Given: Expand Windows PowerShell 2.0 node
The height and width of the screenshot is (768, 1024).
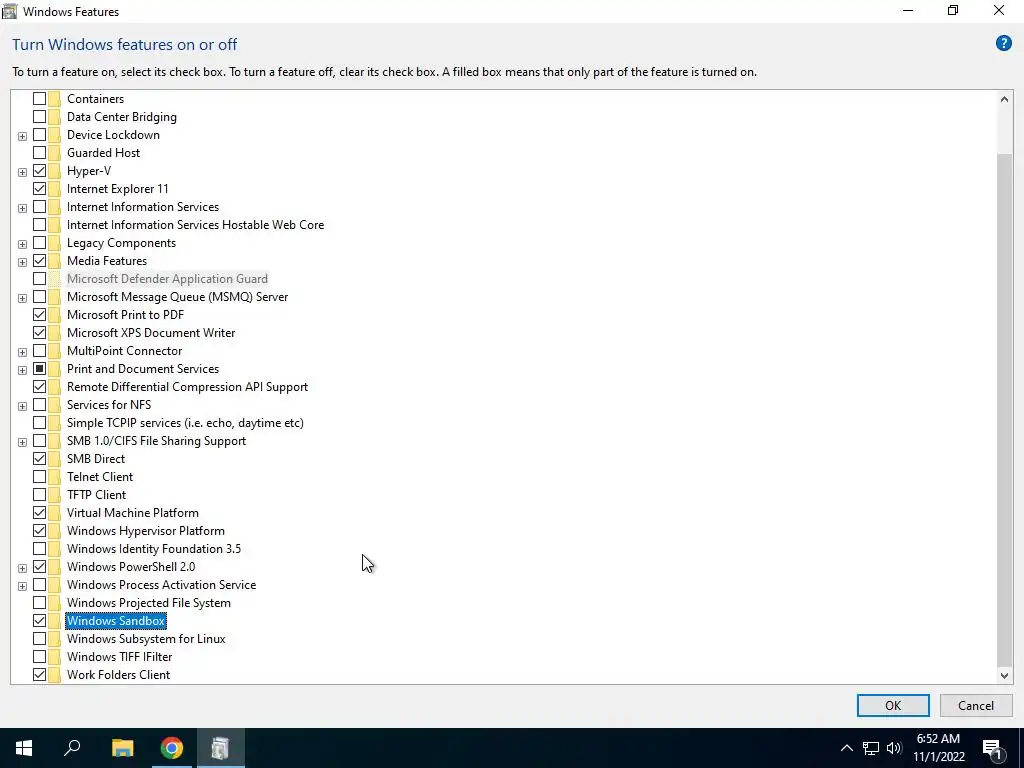Looking at the screenshot, I should pos(22,568).
